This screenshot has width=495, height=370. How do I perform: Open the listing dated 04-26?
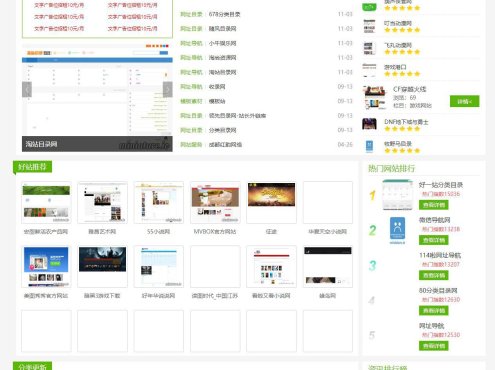[225, 145]
